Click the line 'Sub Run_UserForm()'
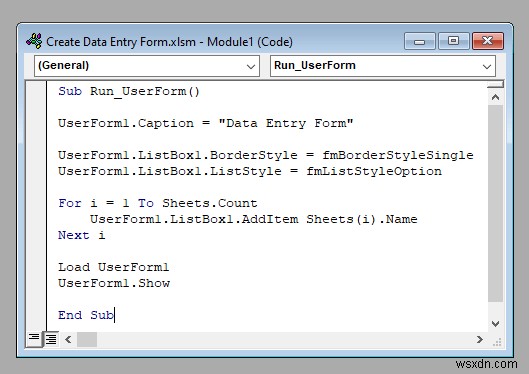This screenshot has height=374, width=529. click(129, 91)
